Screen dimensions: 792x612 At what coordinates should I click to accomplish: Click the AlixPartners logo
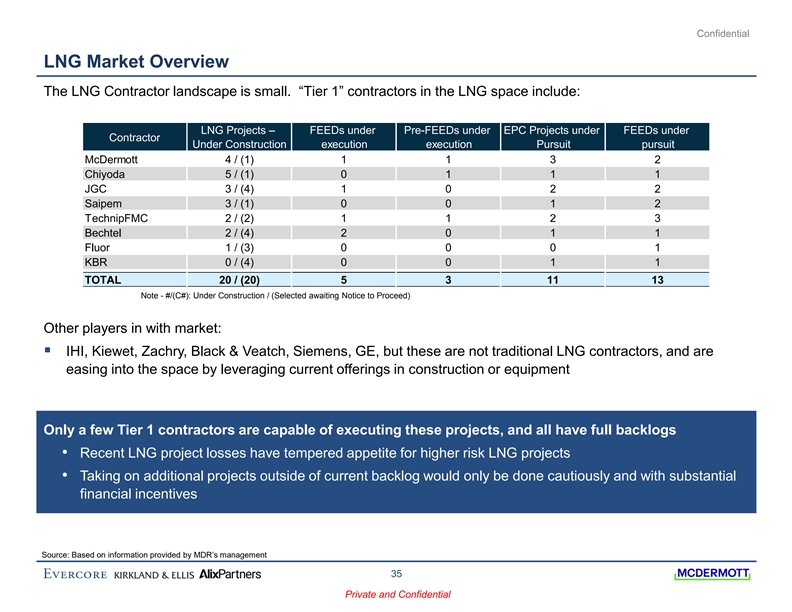point(230,574)
